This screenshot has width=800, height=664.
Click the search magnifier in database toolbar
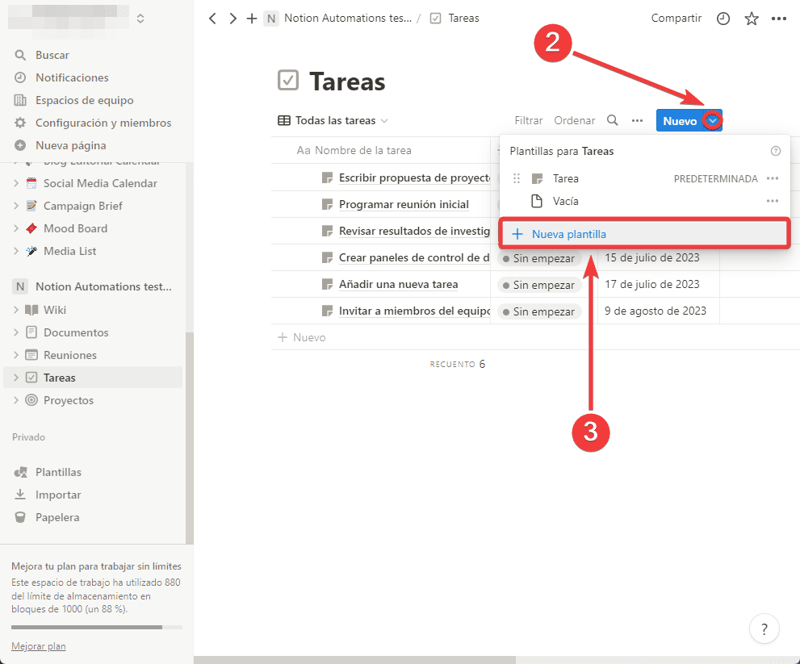613,121
